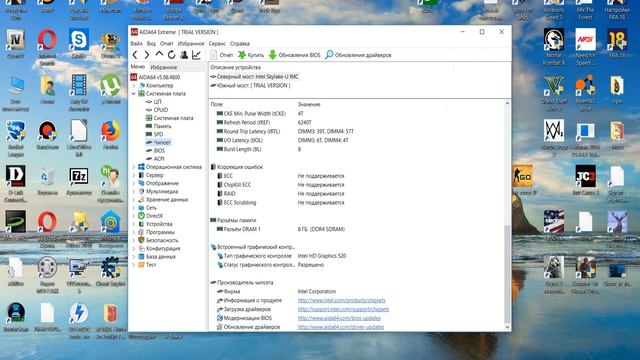Click the Refresh Period (tREF) row
This screenshot has height=360, width=640.
356,122
